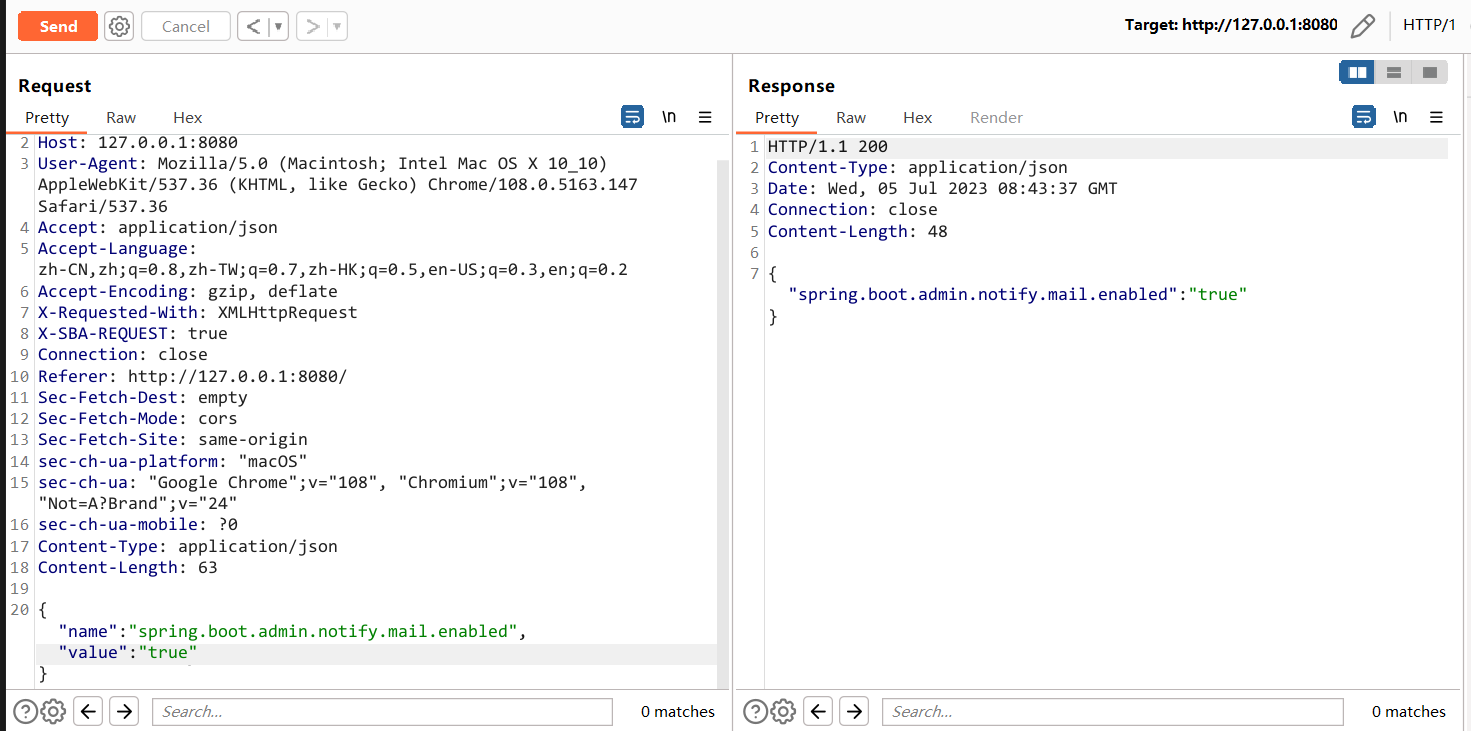Jump to next match in Response search
Viewport: 1471px width, 731px height.
pos(854,712)
